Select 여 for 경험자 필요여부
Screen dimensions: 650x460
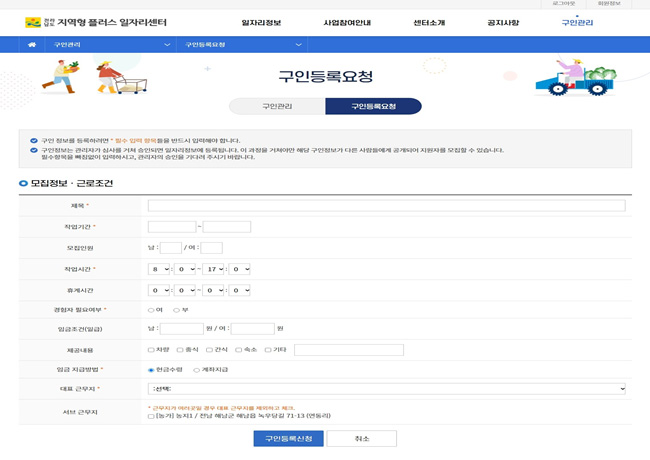151,310
